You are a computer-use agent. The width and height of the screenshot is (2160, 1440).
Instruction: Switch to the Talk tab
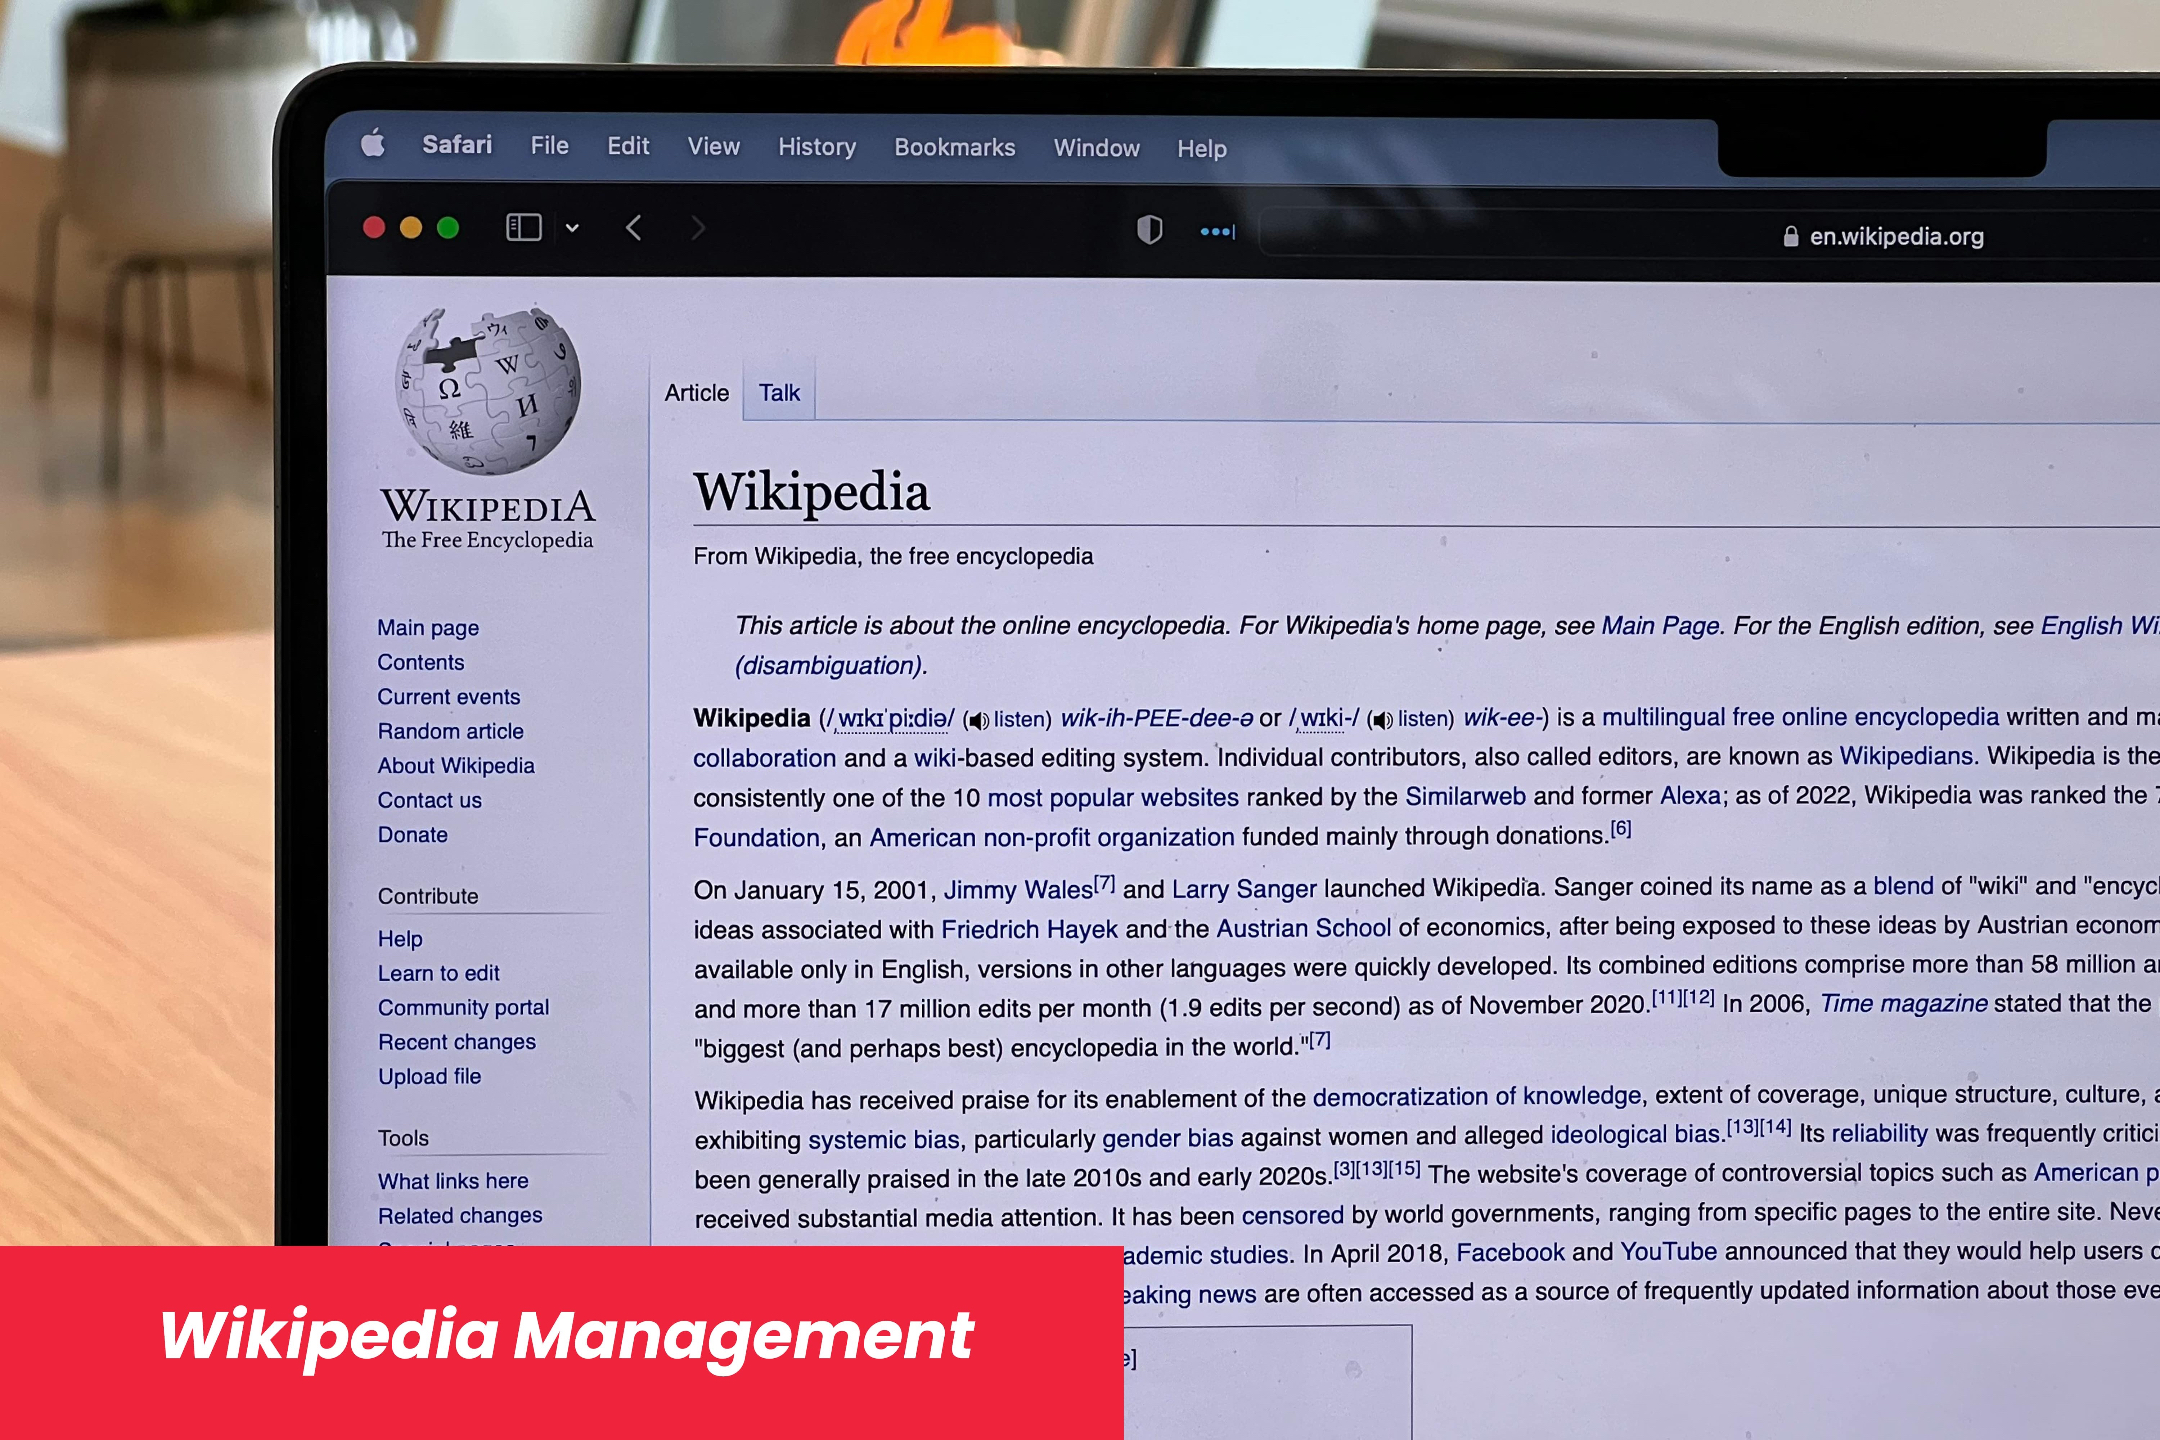point(779,393)
